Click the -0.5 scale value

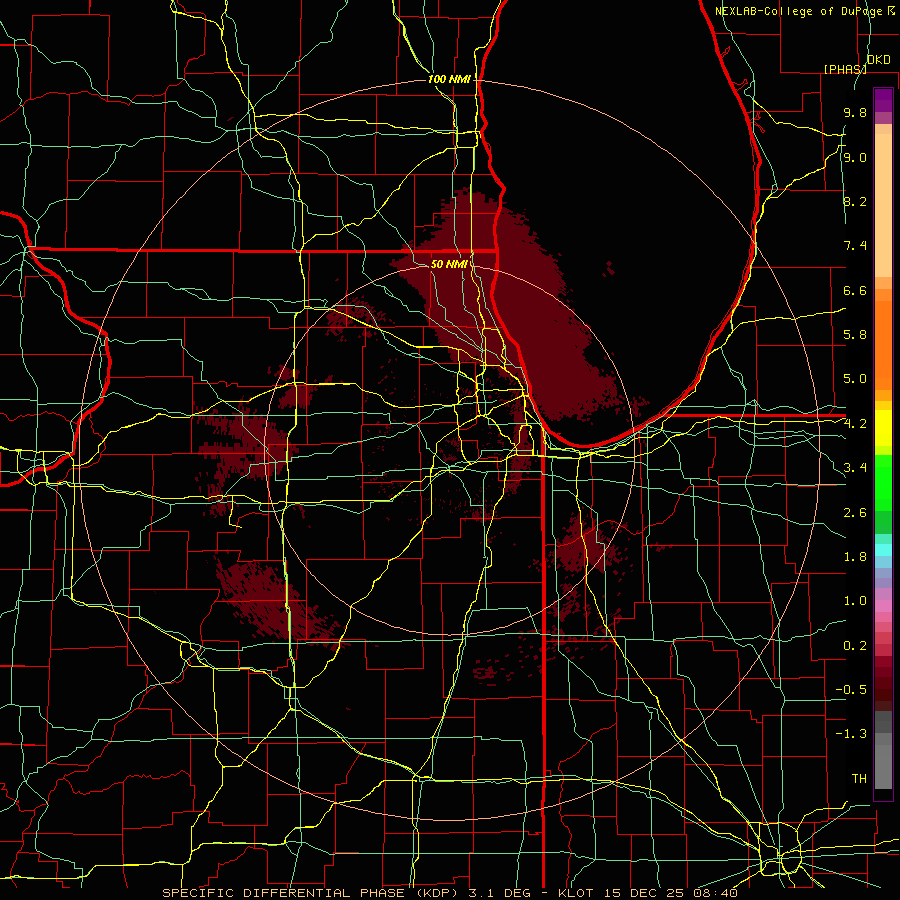point(851,690)
